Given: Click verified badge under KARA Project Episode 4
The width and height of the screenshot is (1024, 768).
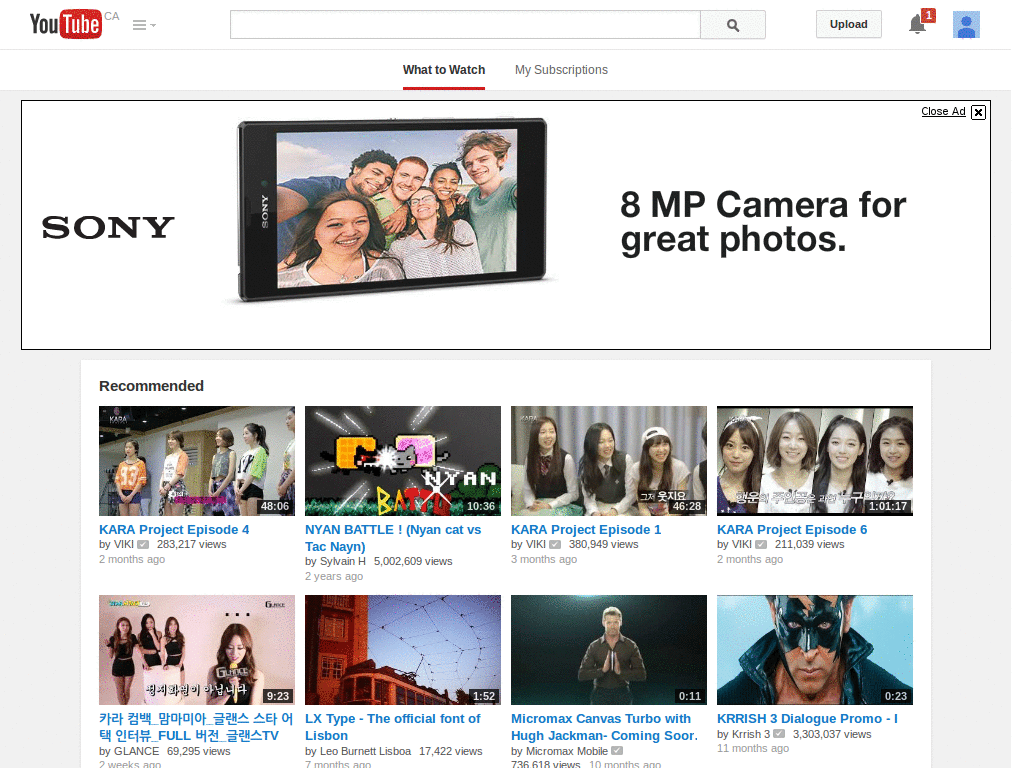Looking at the screenshot, I should pyautogui.click(x=143, y=545).
